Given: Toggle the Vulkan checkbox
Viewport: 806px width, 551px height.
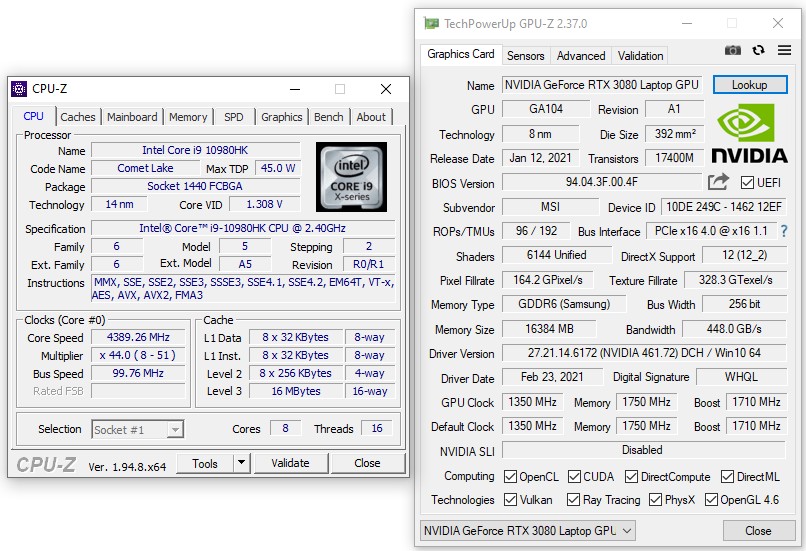Looking at the screenshot, I should [x=511, y=500].
